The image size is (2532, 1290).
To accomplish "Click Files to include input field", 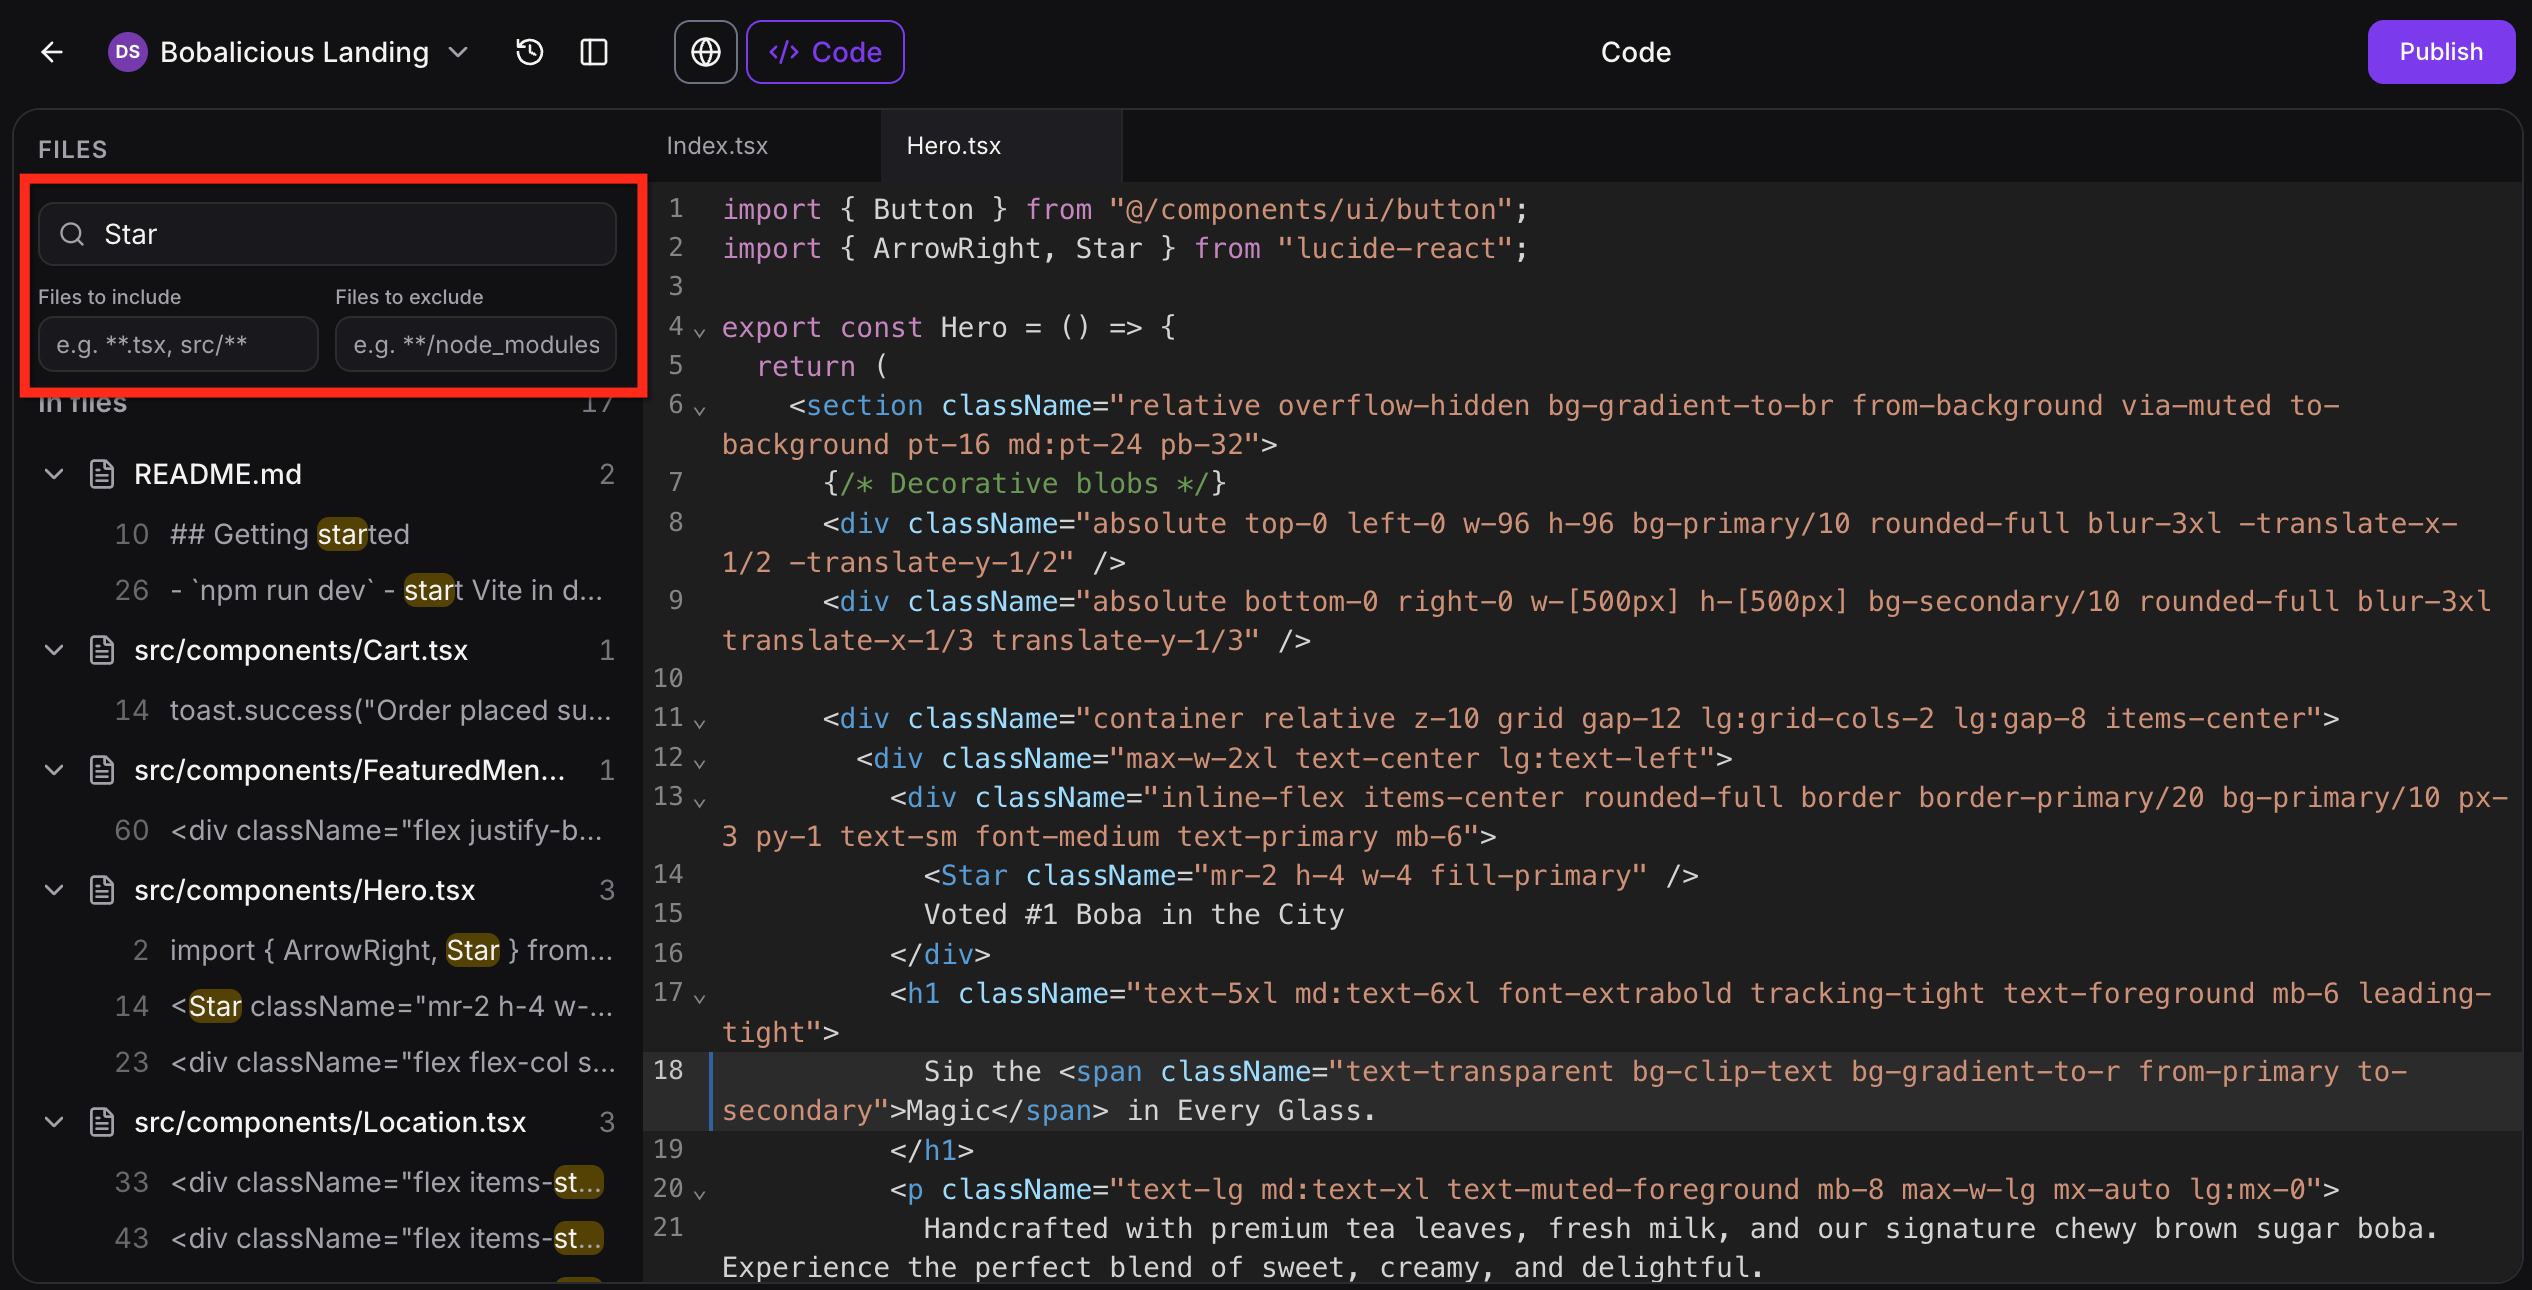I will pos(178,345).
